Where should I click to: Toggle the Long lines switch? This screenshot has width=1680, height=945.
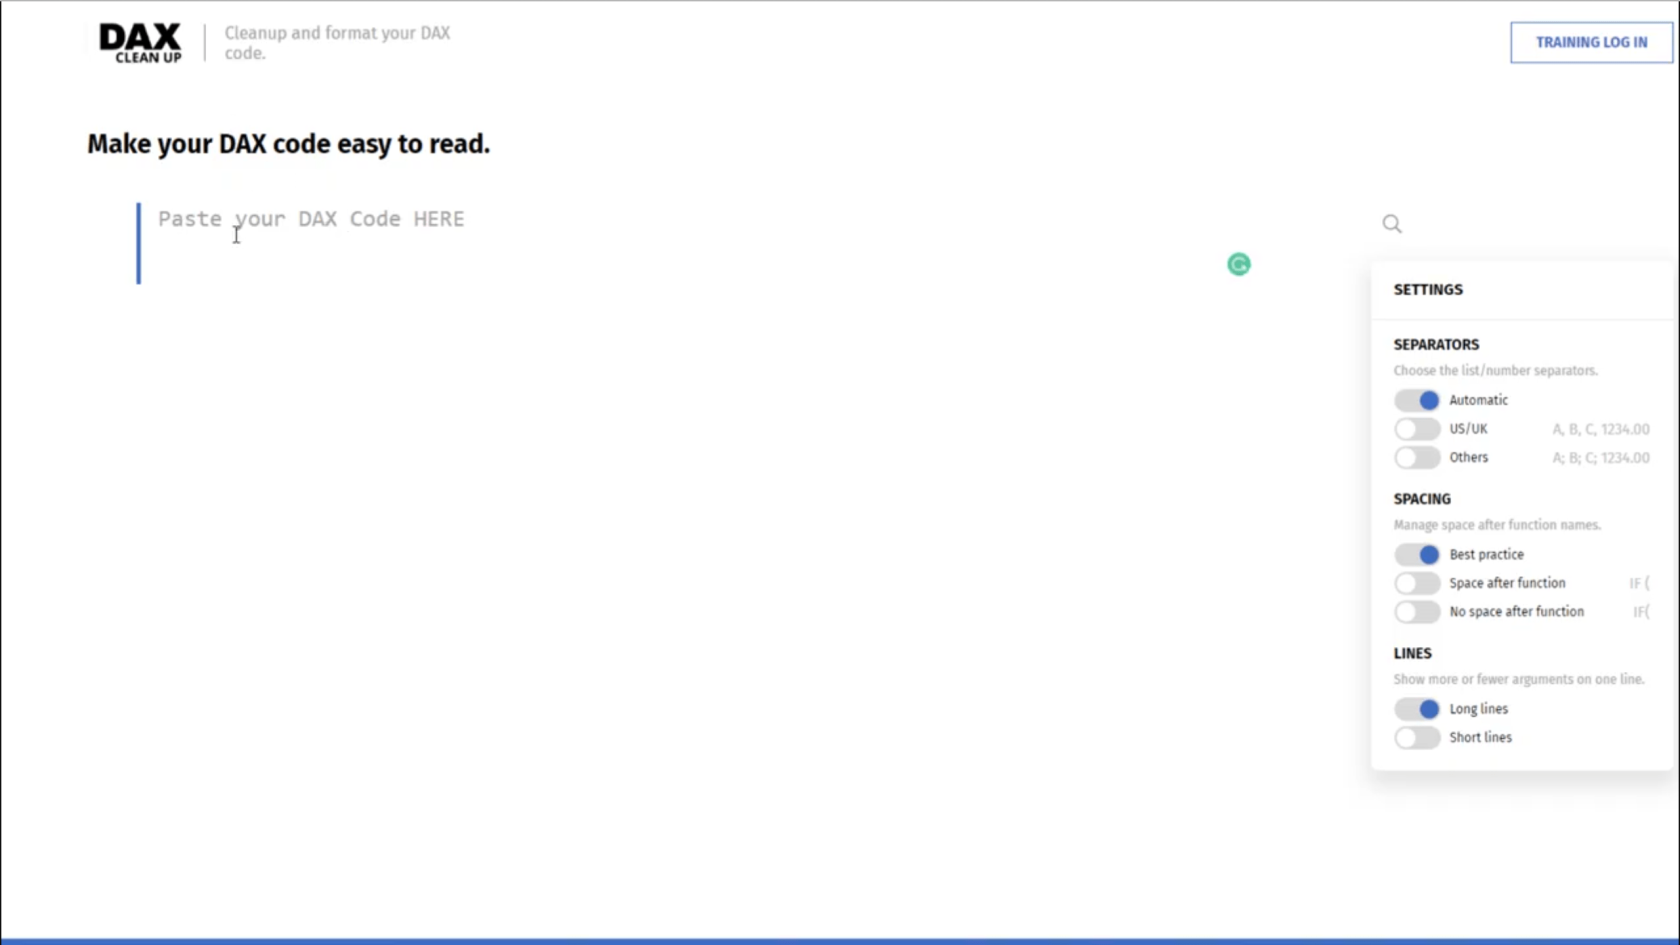pos(1417,709)
